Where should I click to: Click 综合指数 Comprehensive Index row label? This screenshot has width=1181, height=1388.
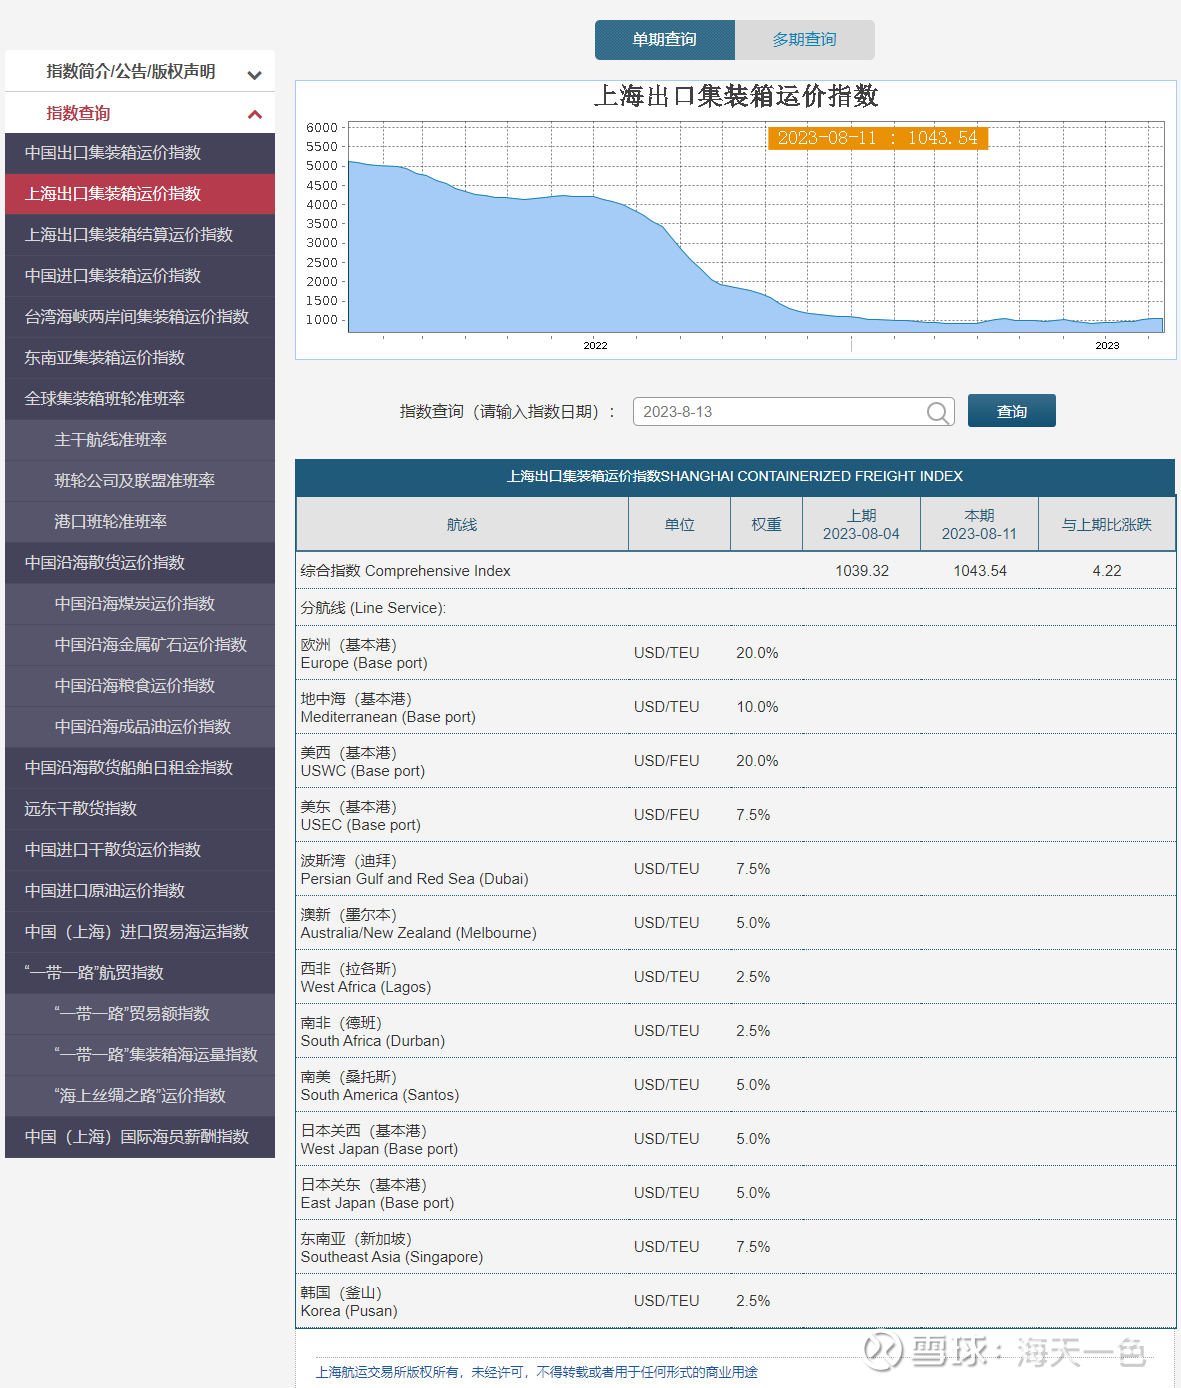[x=405, y=571]
